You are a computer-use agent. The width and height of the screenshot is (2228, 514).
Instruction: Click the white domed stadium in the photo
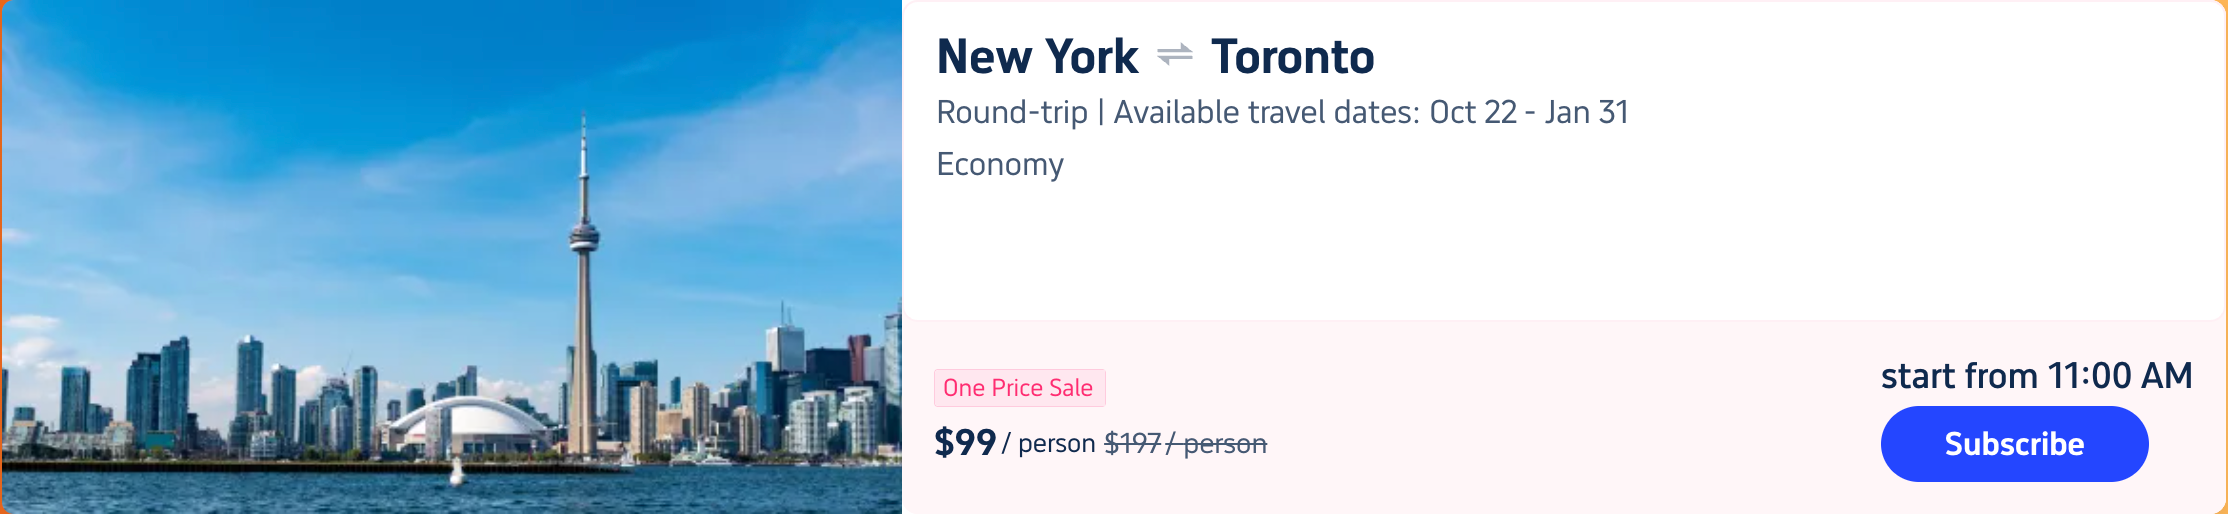(x=468, y=422)
